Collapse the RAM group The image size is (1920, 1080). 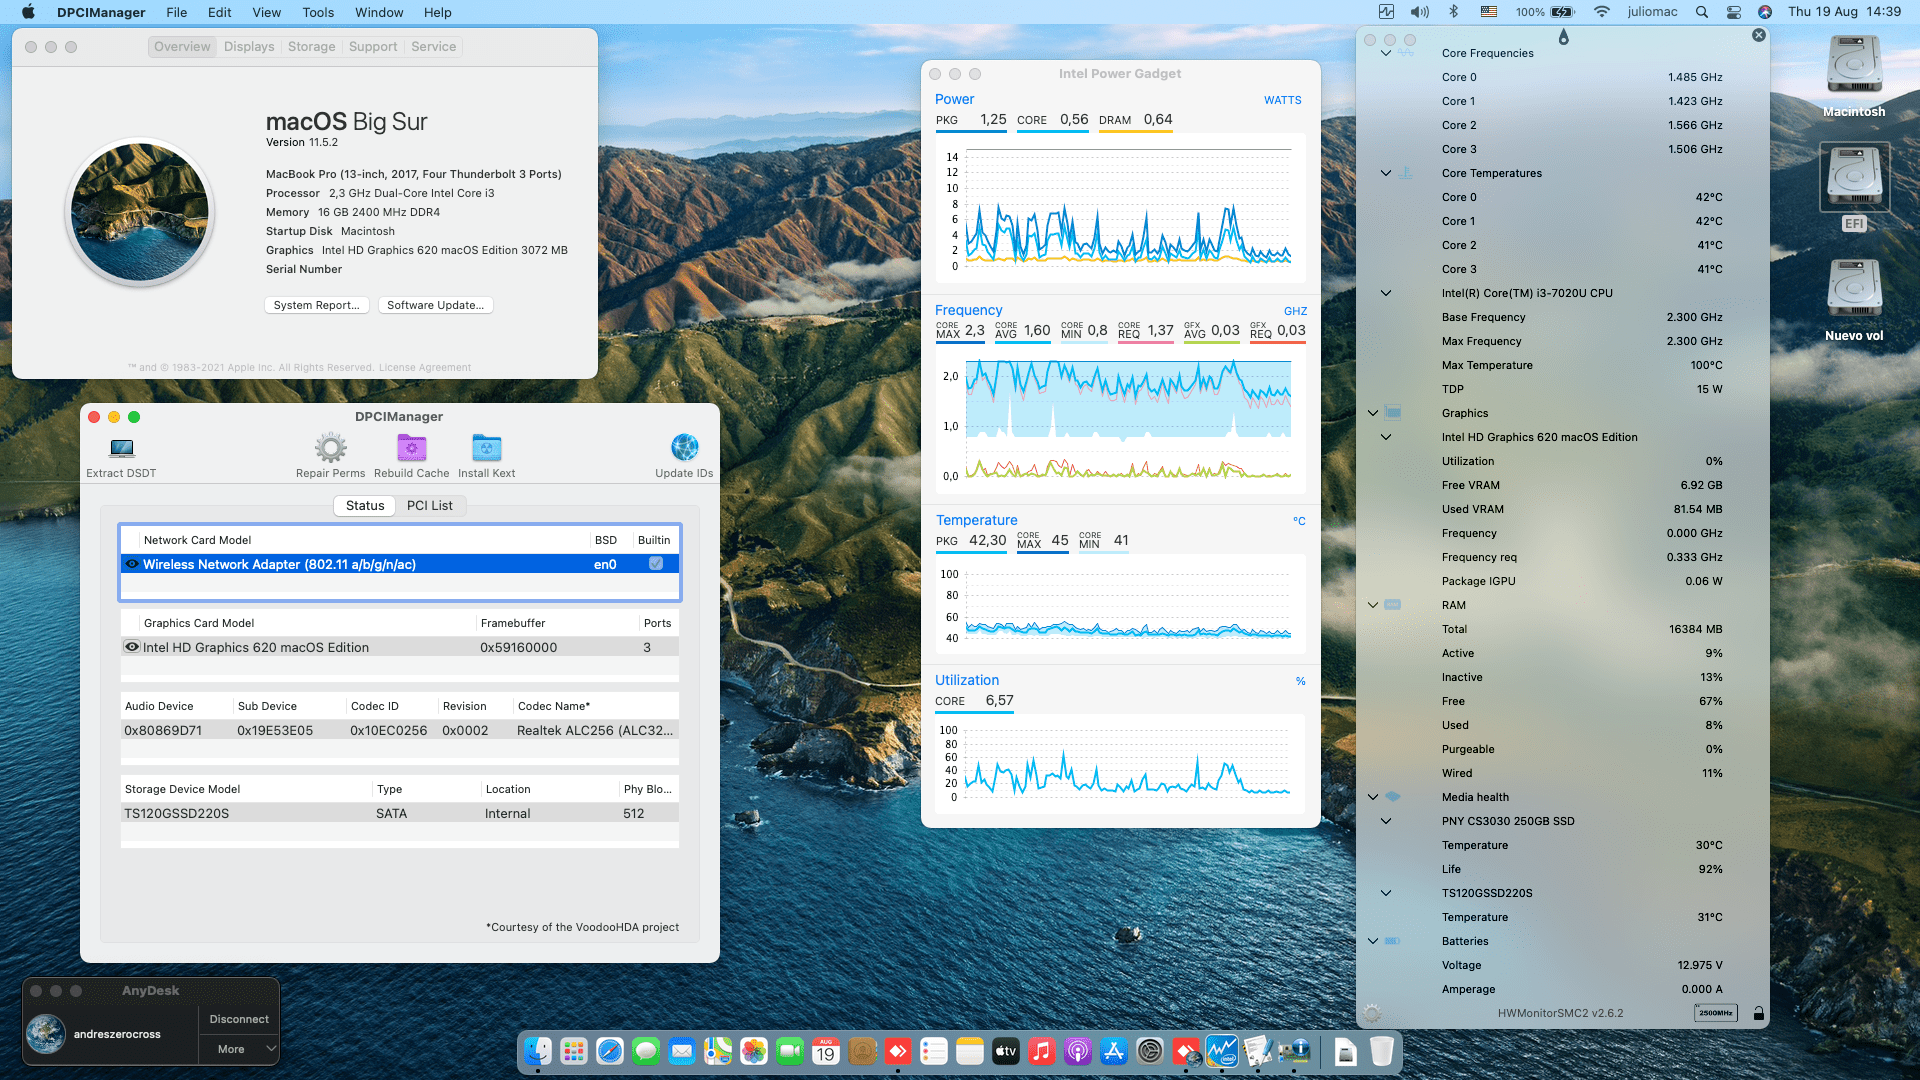click(x=1373, y=605)
